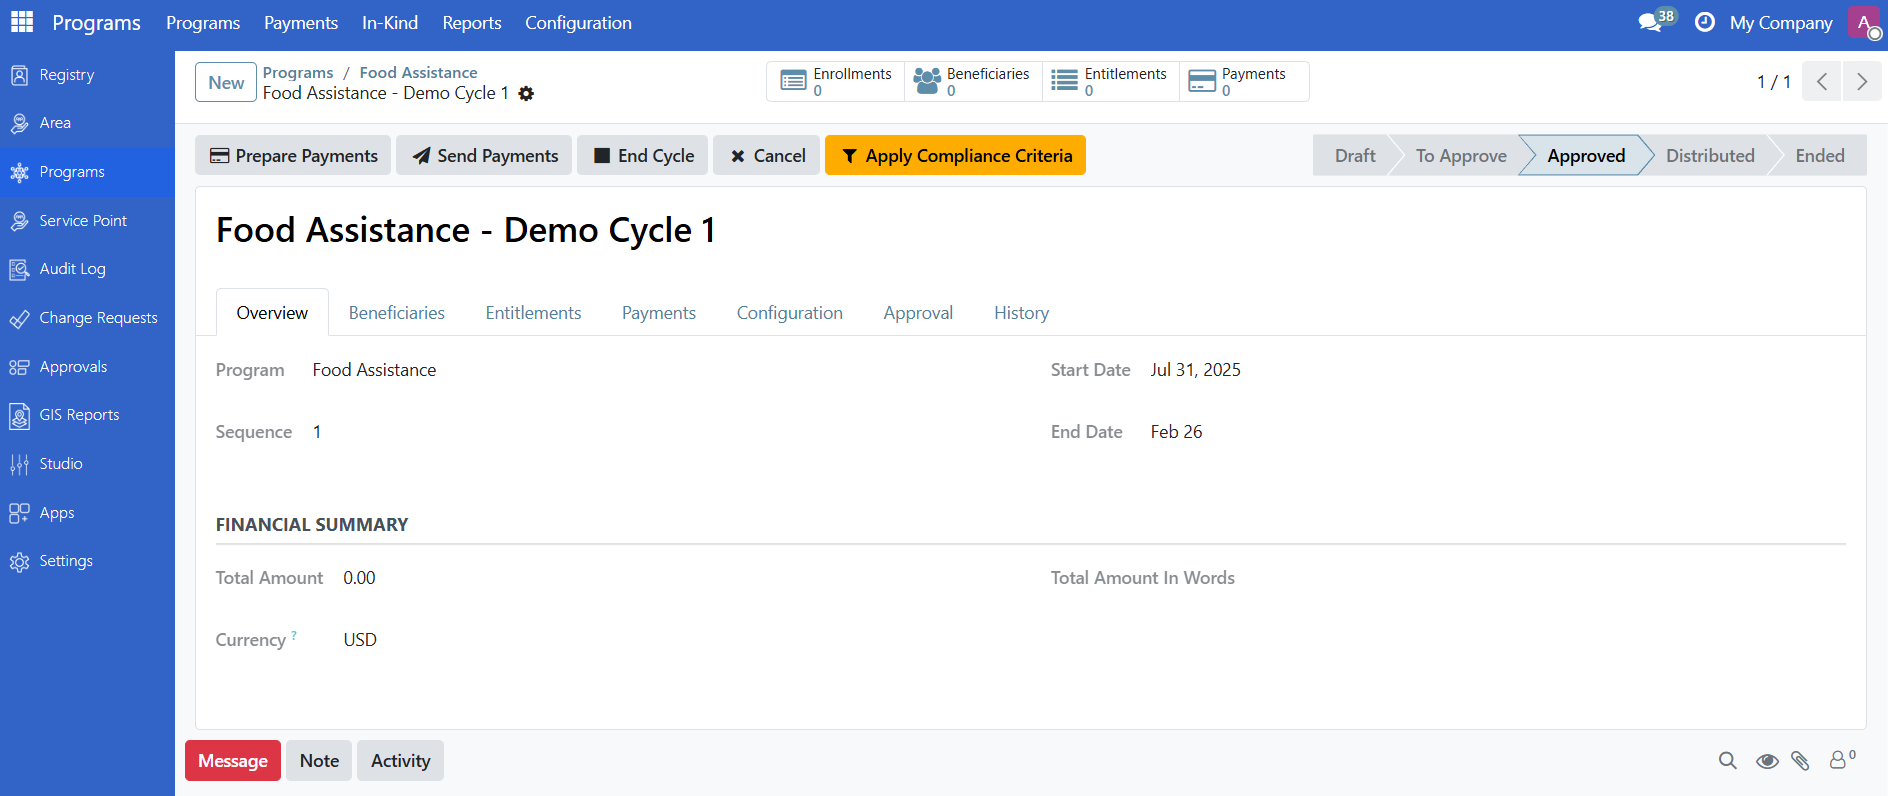Viewport: 1888px width, 796px height.
Task: Attach files using the paperclip icon
Action: (x=1800, y=761)
